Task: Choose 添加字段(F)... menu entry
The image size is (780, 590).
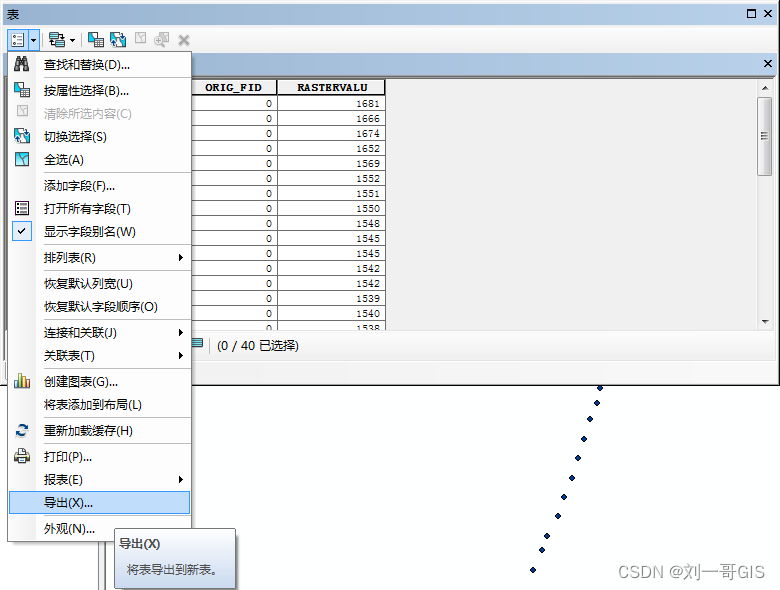Action: tap(99, 186)
